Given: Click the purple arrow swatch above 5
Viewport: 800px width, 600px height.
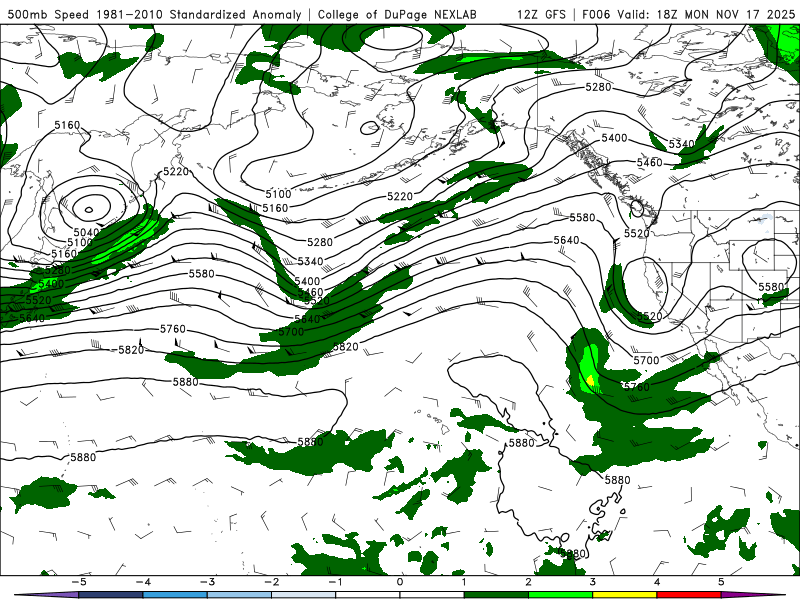Looking at the screenshot, I should [753, 595].
